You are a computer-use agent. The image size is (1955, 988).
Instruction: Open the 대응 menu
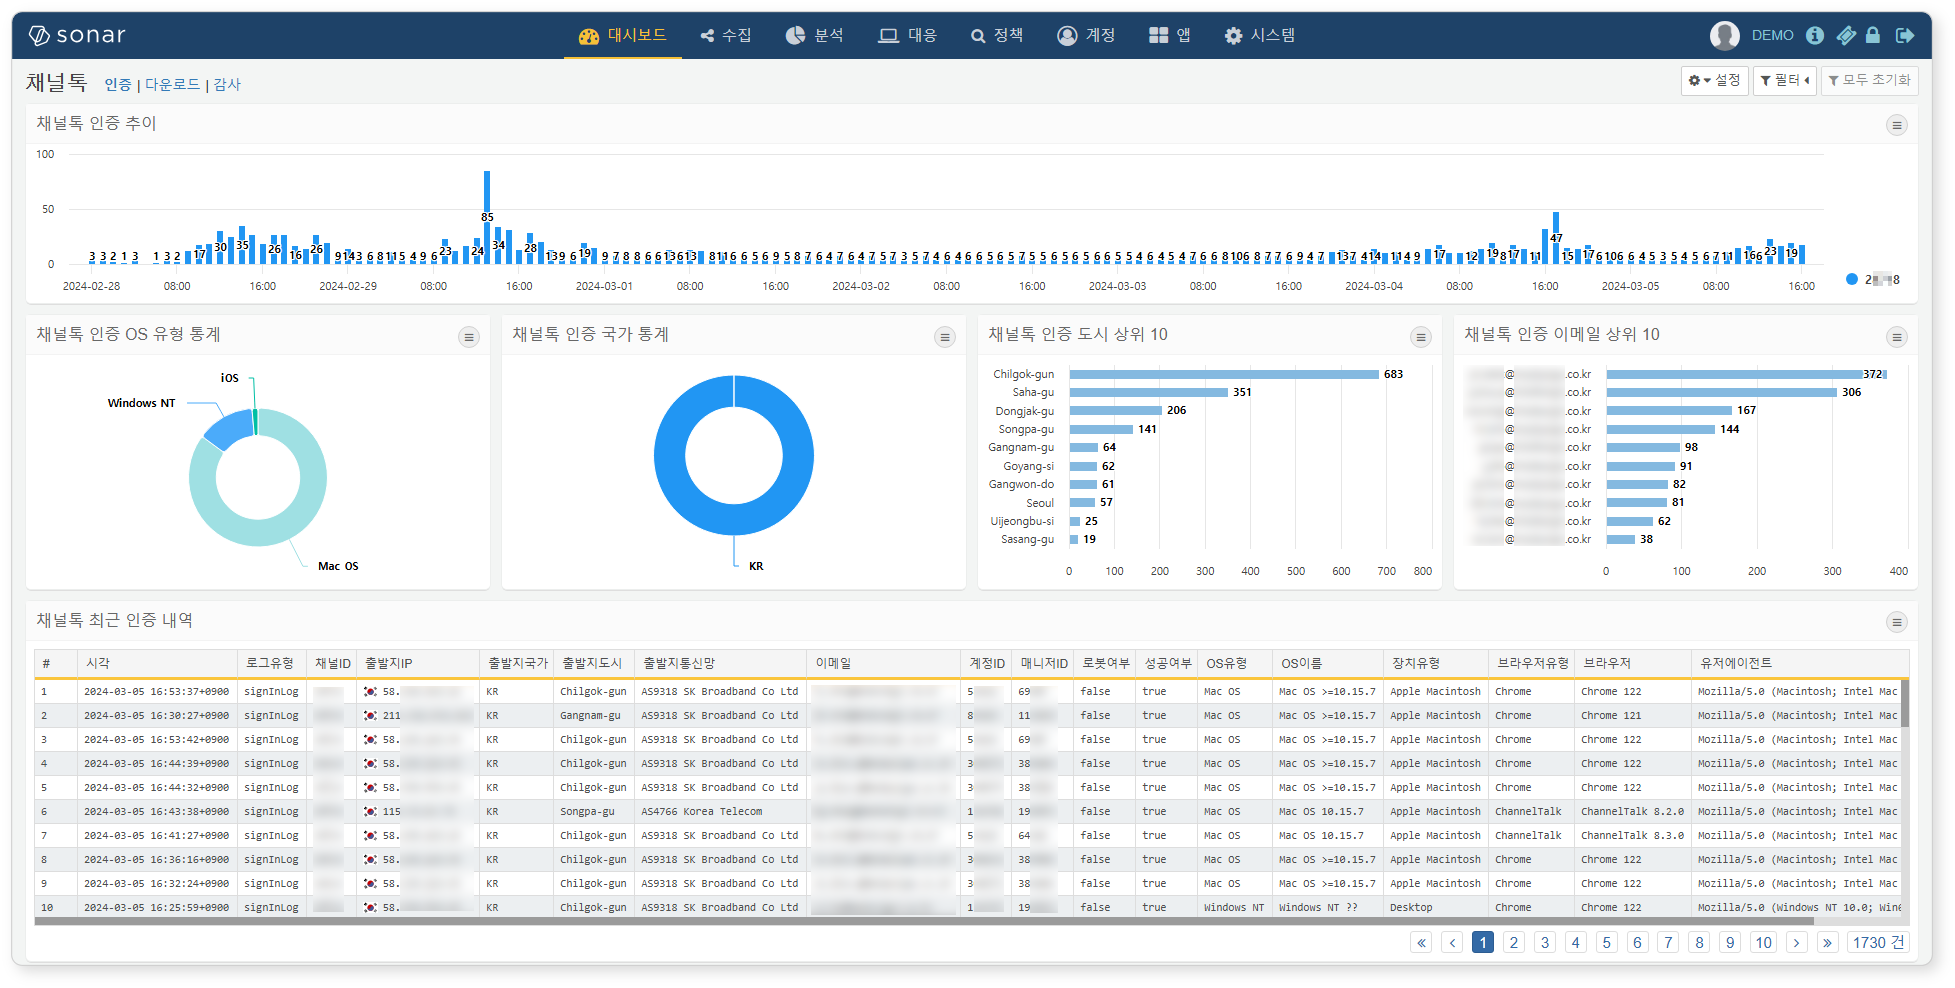click(907, 35)
